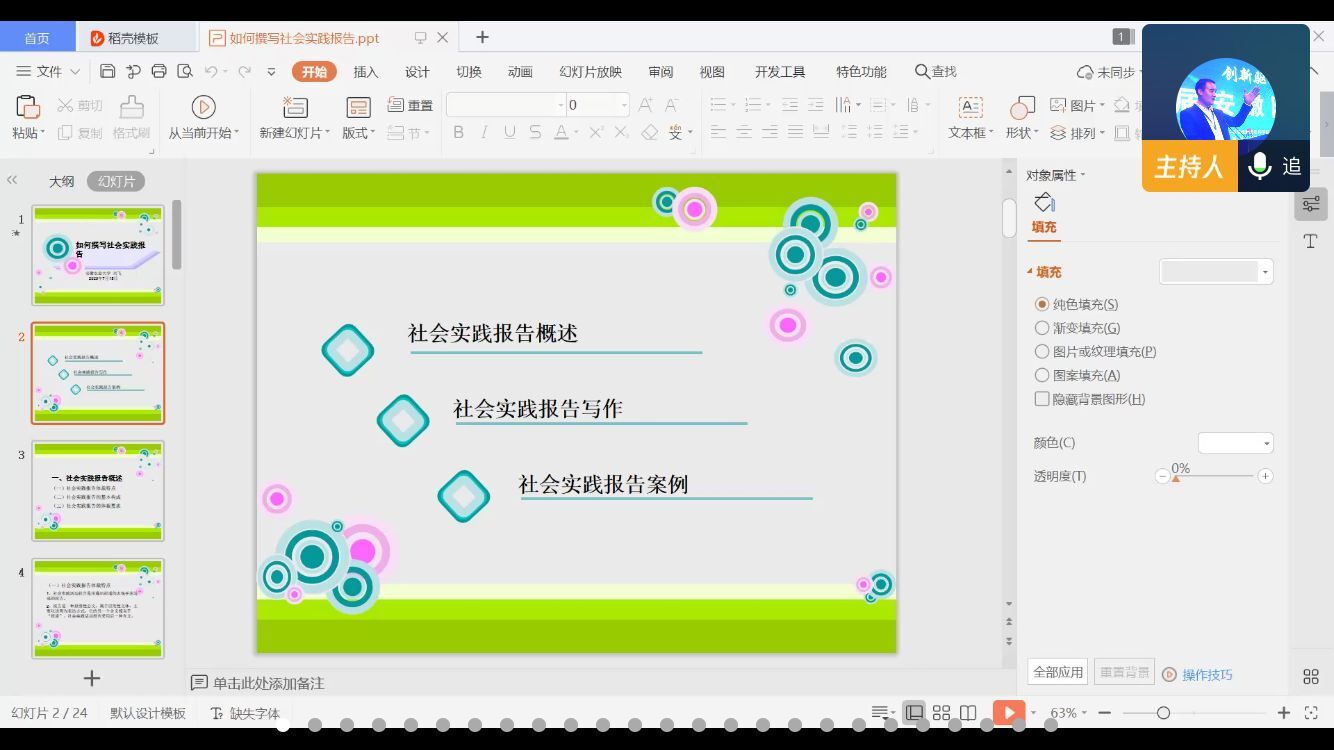Switch to slide sorter view icon
Screen dimensions: 1334x750
coord(941,713)
